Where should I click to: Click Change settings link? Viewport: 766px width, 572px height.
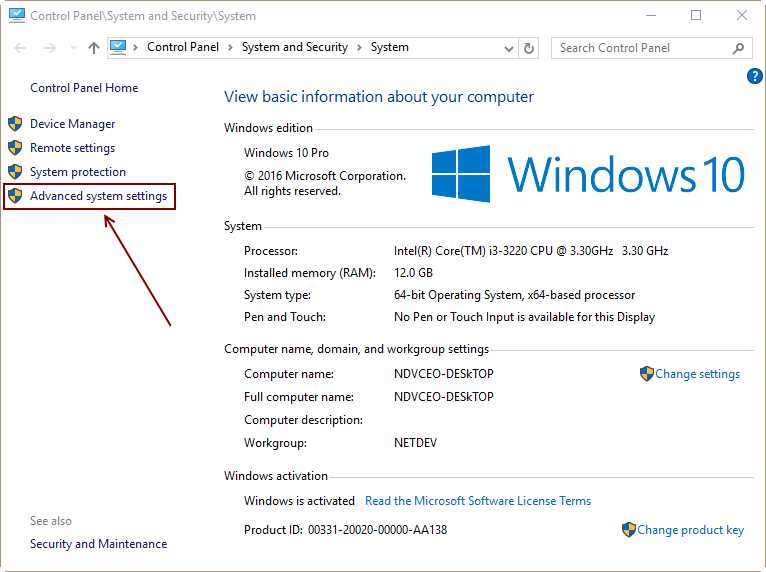(697, 374)
